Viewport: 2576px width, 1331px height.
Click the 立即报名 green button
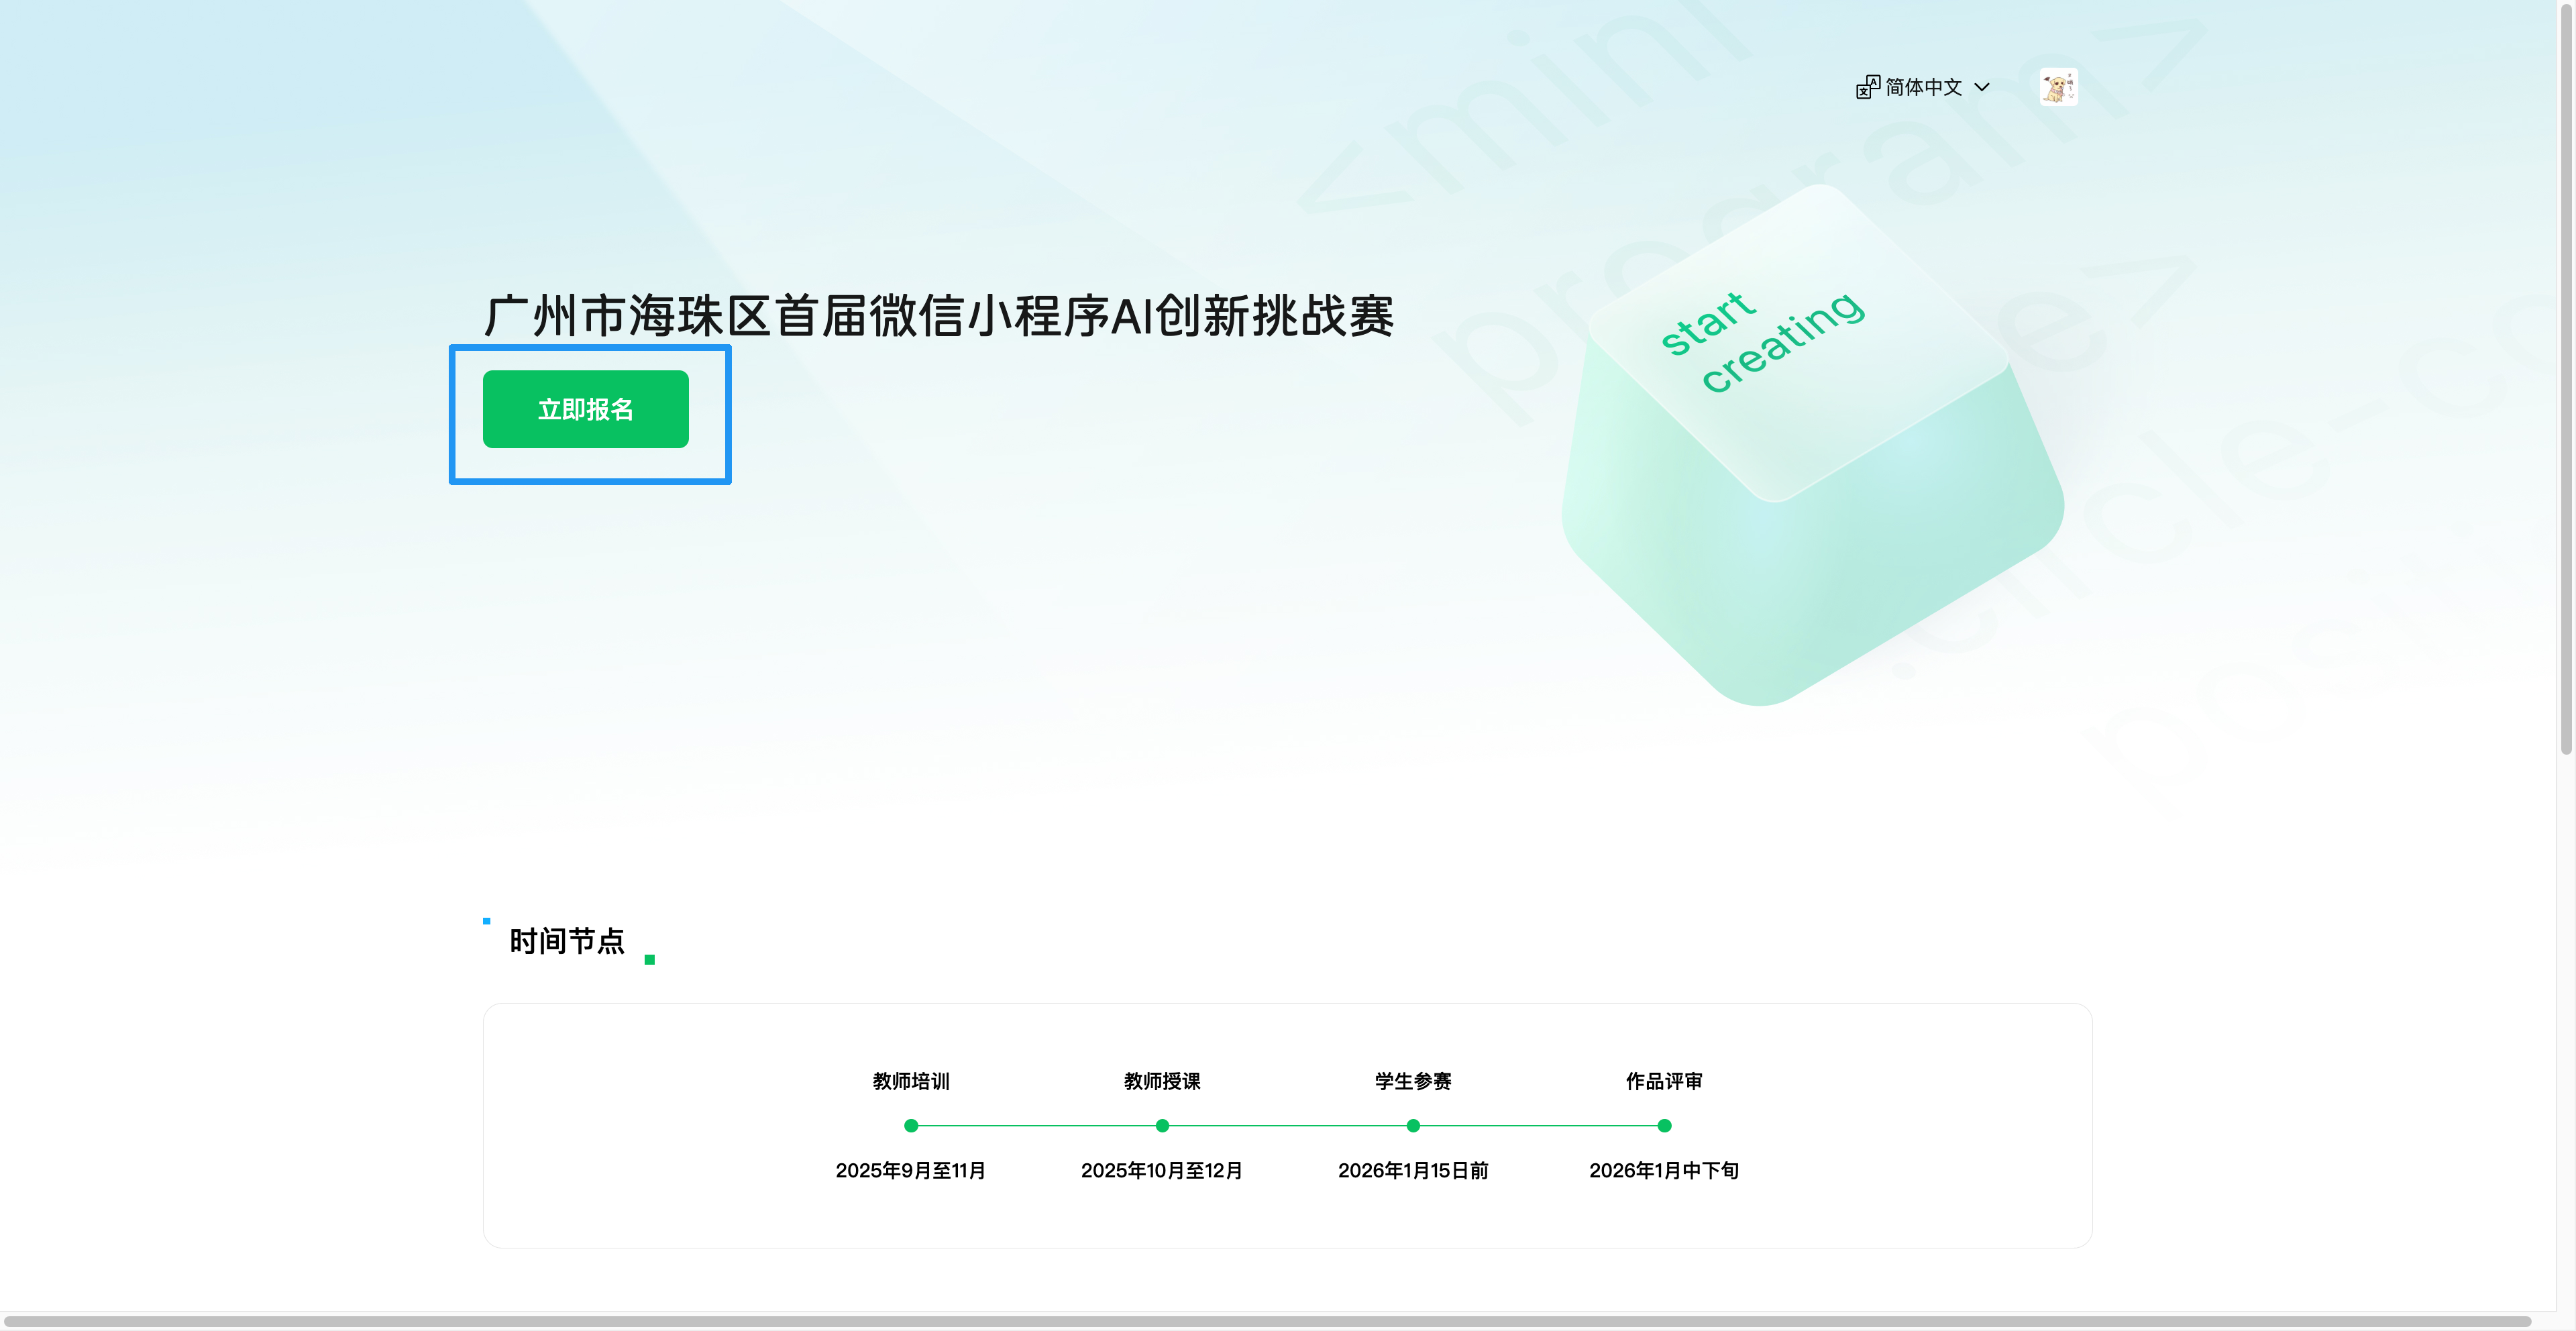(x=585, y=409)
